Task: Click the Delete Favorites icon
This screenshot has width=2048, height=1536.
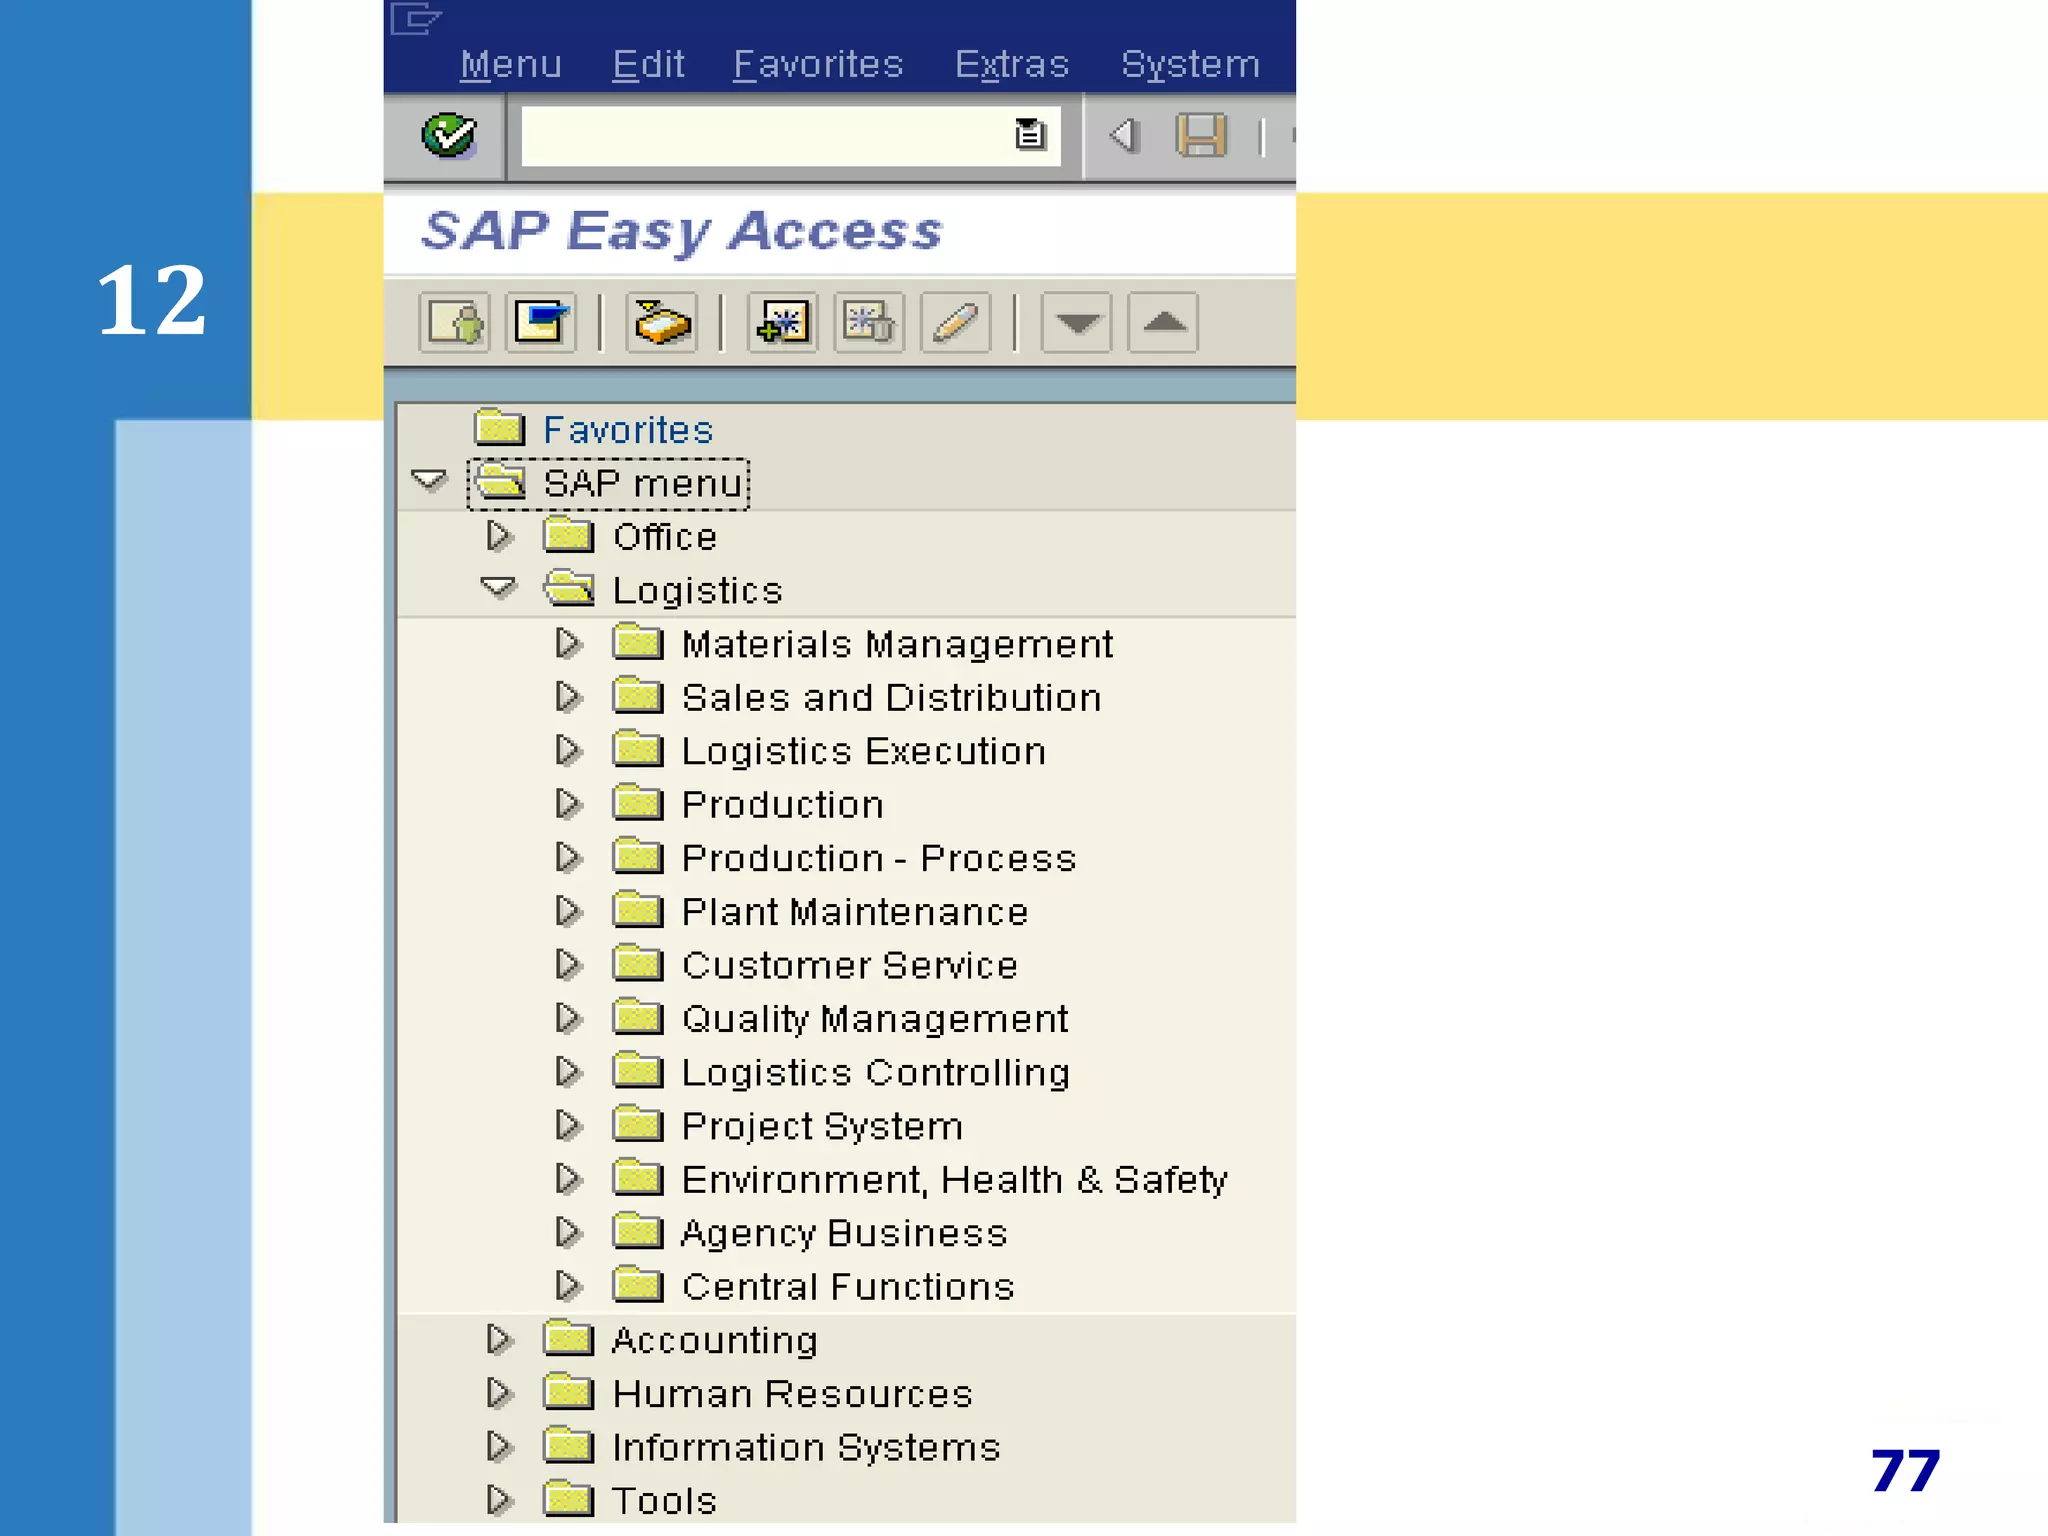Action: pyautogui.click(x=868, y=323)
